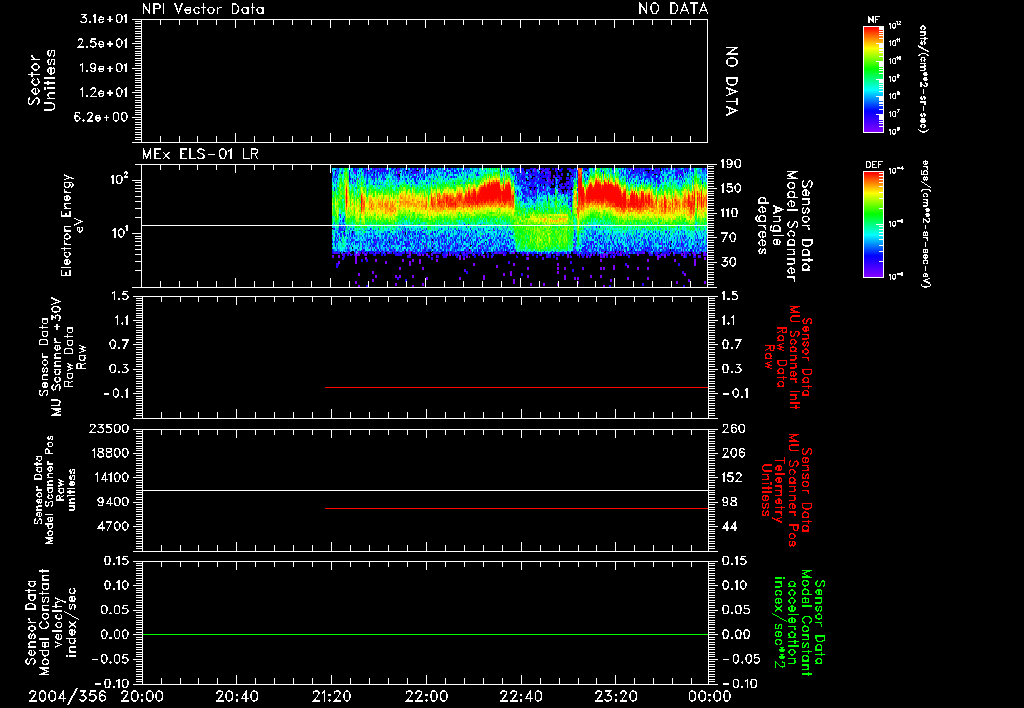
Task: Click the green velocity trace line
Action: point(424,634)
